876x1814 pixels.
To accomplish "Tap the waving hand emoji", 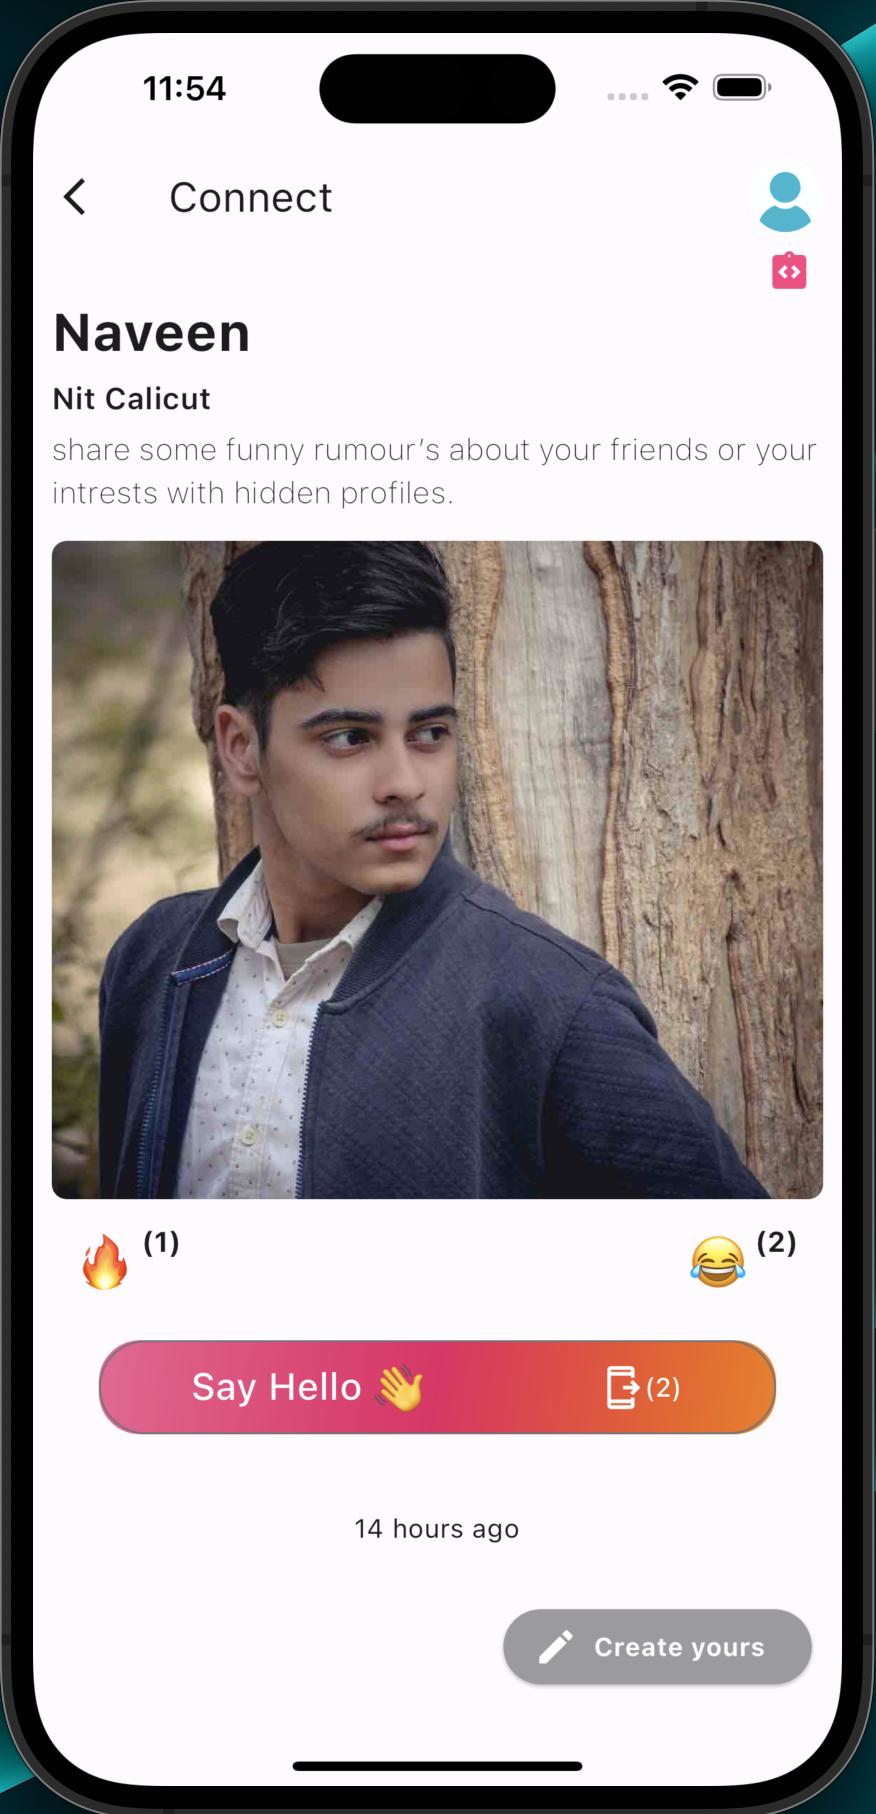I will (399, 1388).
